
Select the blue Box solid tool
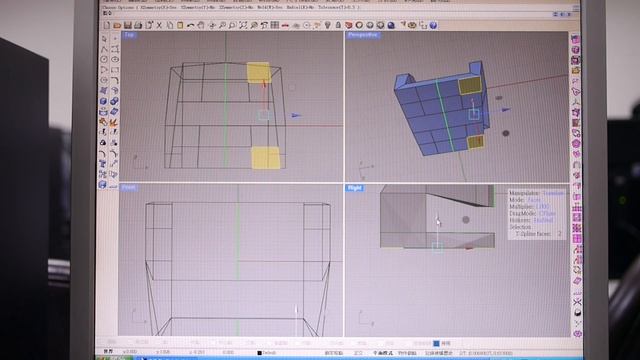(104, 101)
